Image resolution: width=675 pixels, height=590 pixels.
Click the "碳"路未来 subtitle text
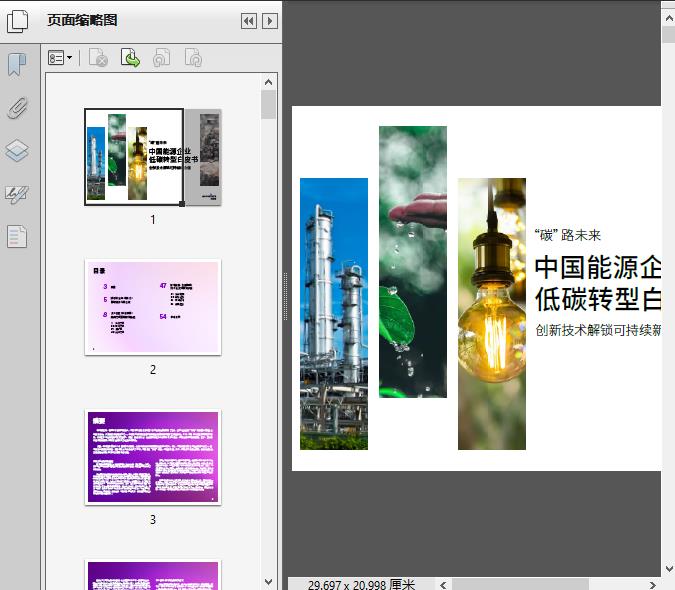click(x=567, y=235)
